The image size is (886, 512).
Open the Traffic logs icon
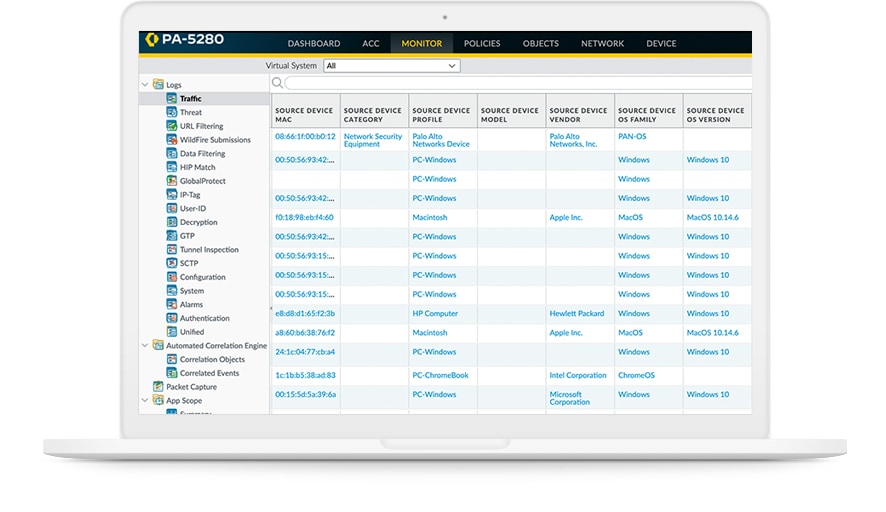pyautogui.click(x=172, y=98)
